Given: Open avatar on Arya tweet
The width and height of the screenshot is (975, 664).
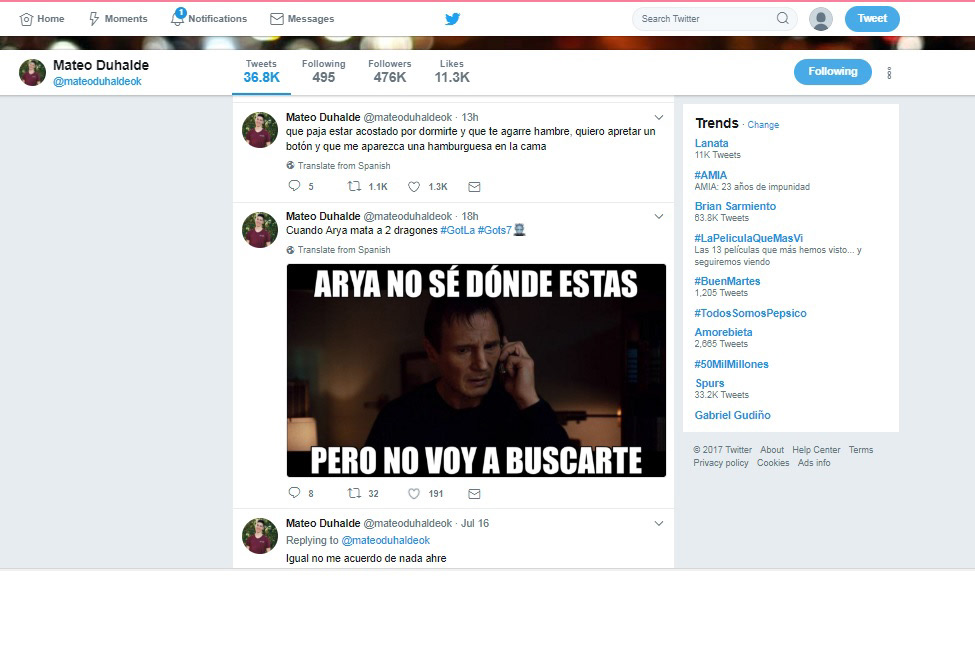Looking at the screenshot, I should coord(259,229).
